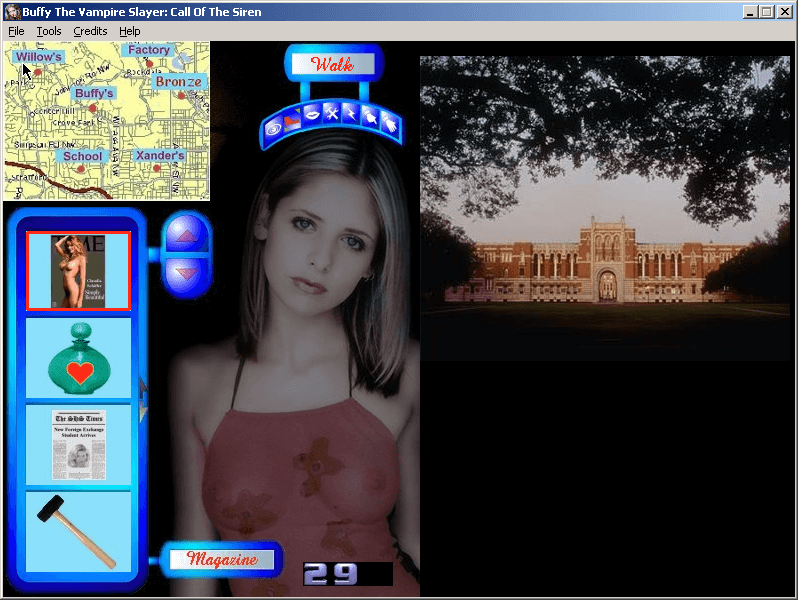The width and height of the screenshot is (798, 600).
Task: Travel to the Factory on the map
Action: tap(148, 50)
